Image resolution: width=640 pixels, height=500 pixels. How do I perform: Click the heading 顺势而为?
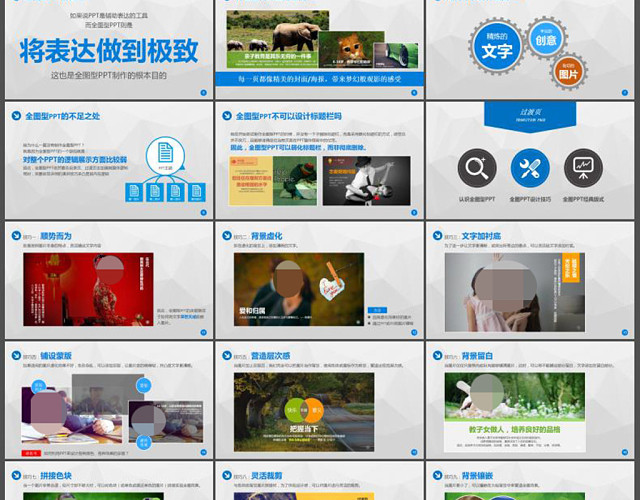coord(56,236)
